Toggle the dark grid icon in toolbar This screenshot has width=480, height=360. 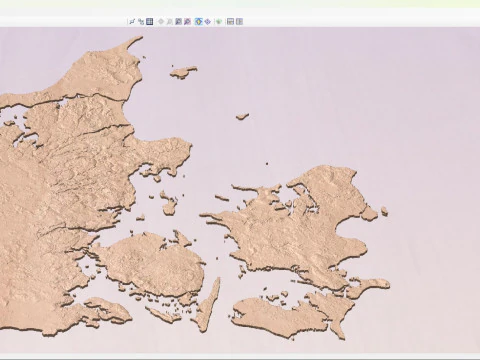[x=150, y=22]
